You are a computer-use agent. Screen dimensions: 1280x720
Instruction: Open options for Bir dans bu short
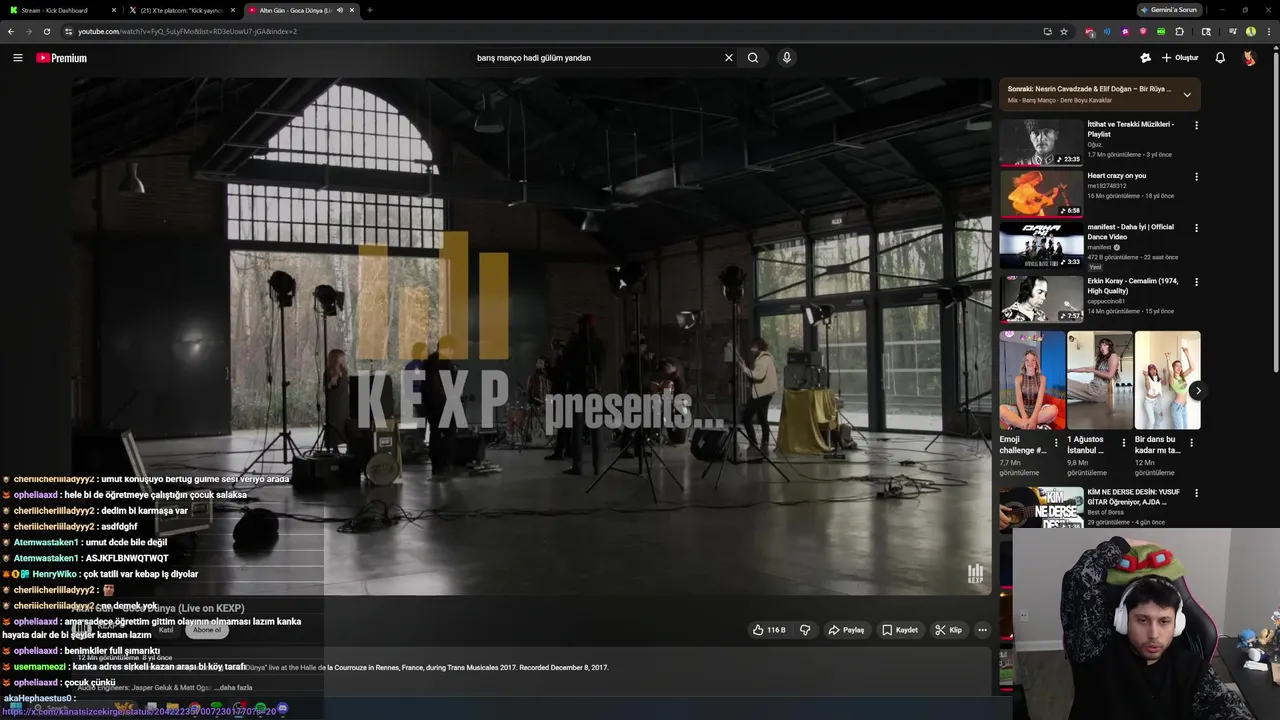click(1191, 442)
